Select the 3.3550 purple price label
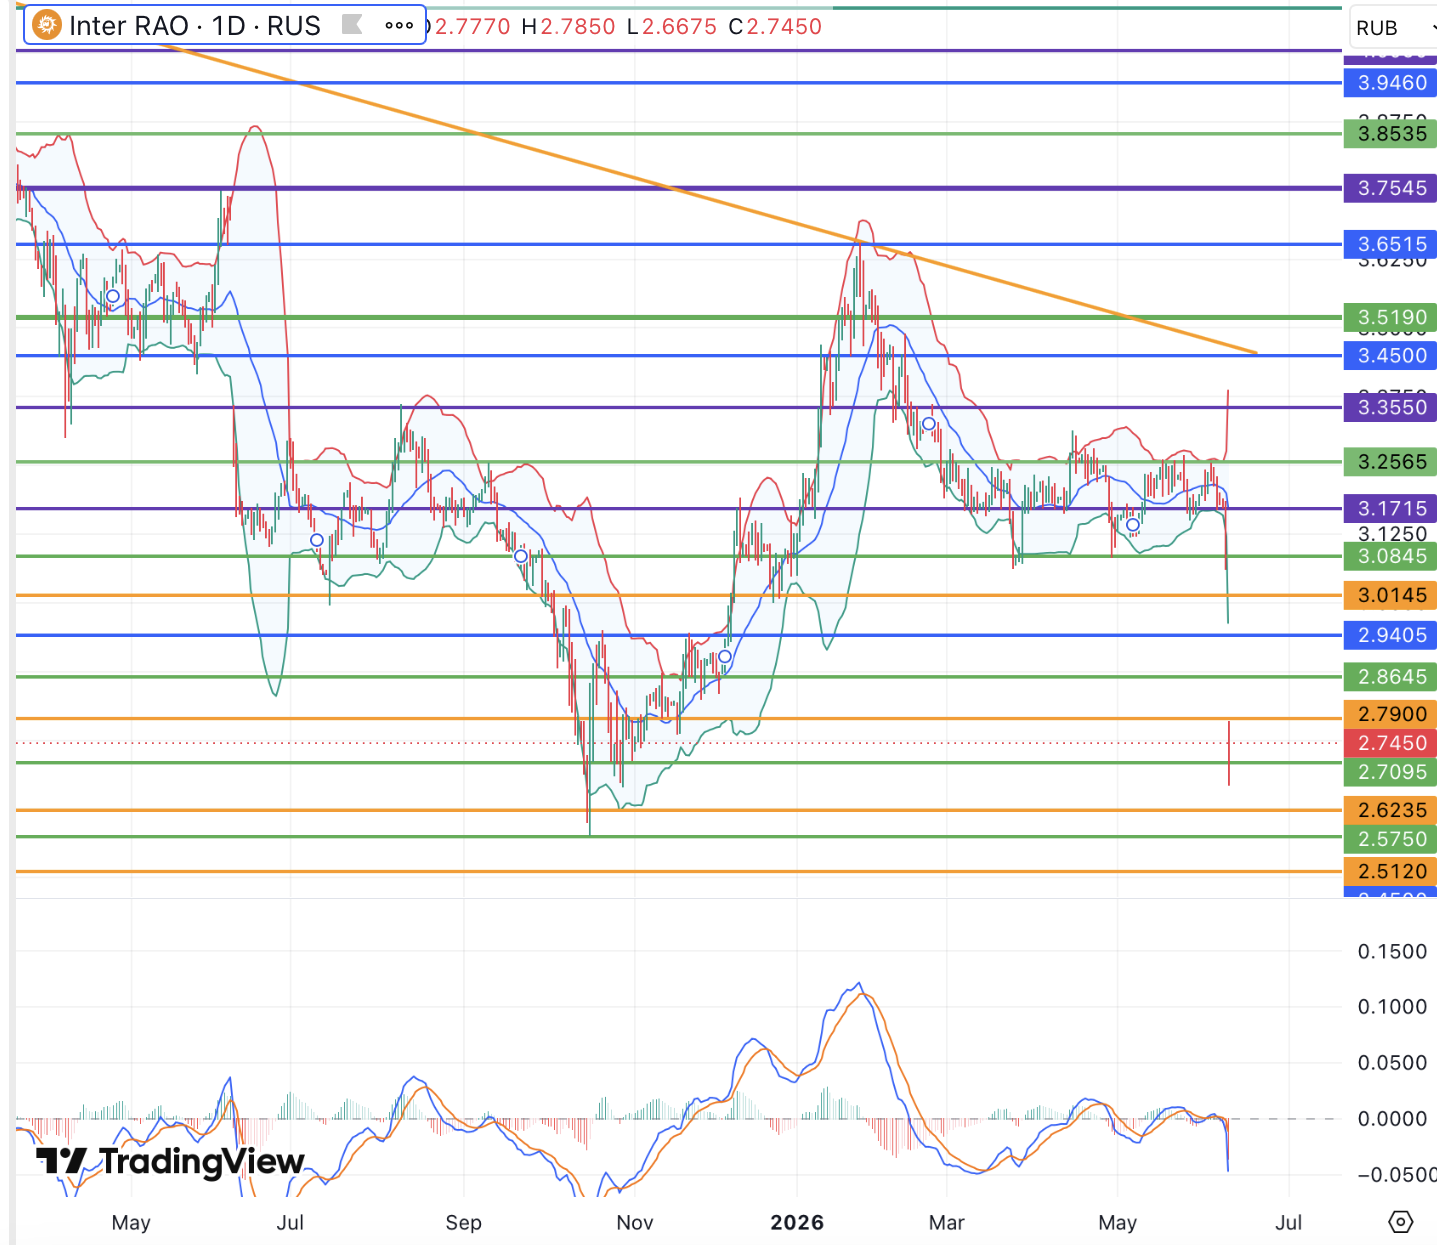This screenshot has width=1437, height=1245. pos(1391,408)
